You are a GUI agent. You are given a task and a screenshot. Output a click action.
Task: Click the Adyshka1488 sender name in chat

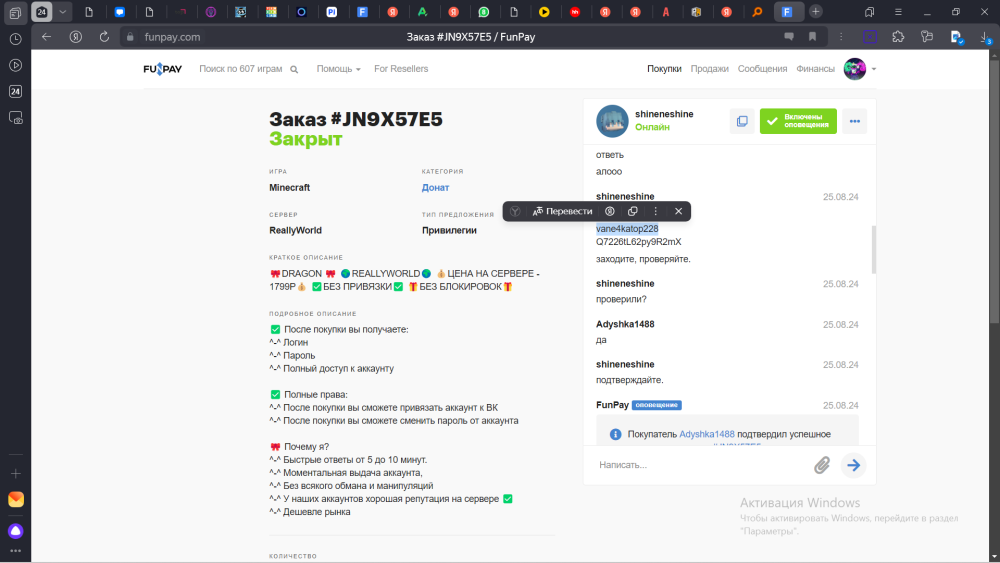(625, 324)
